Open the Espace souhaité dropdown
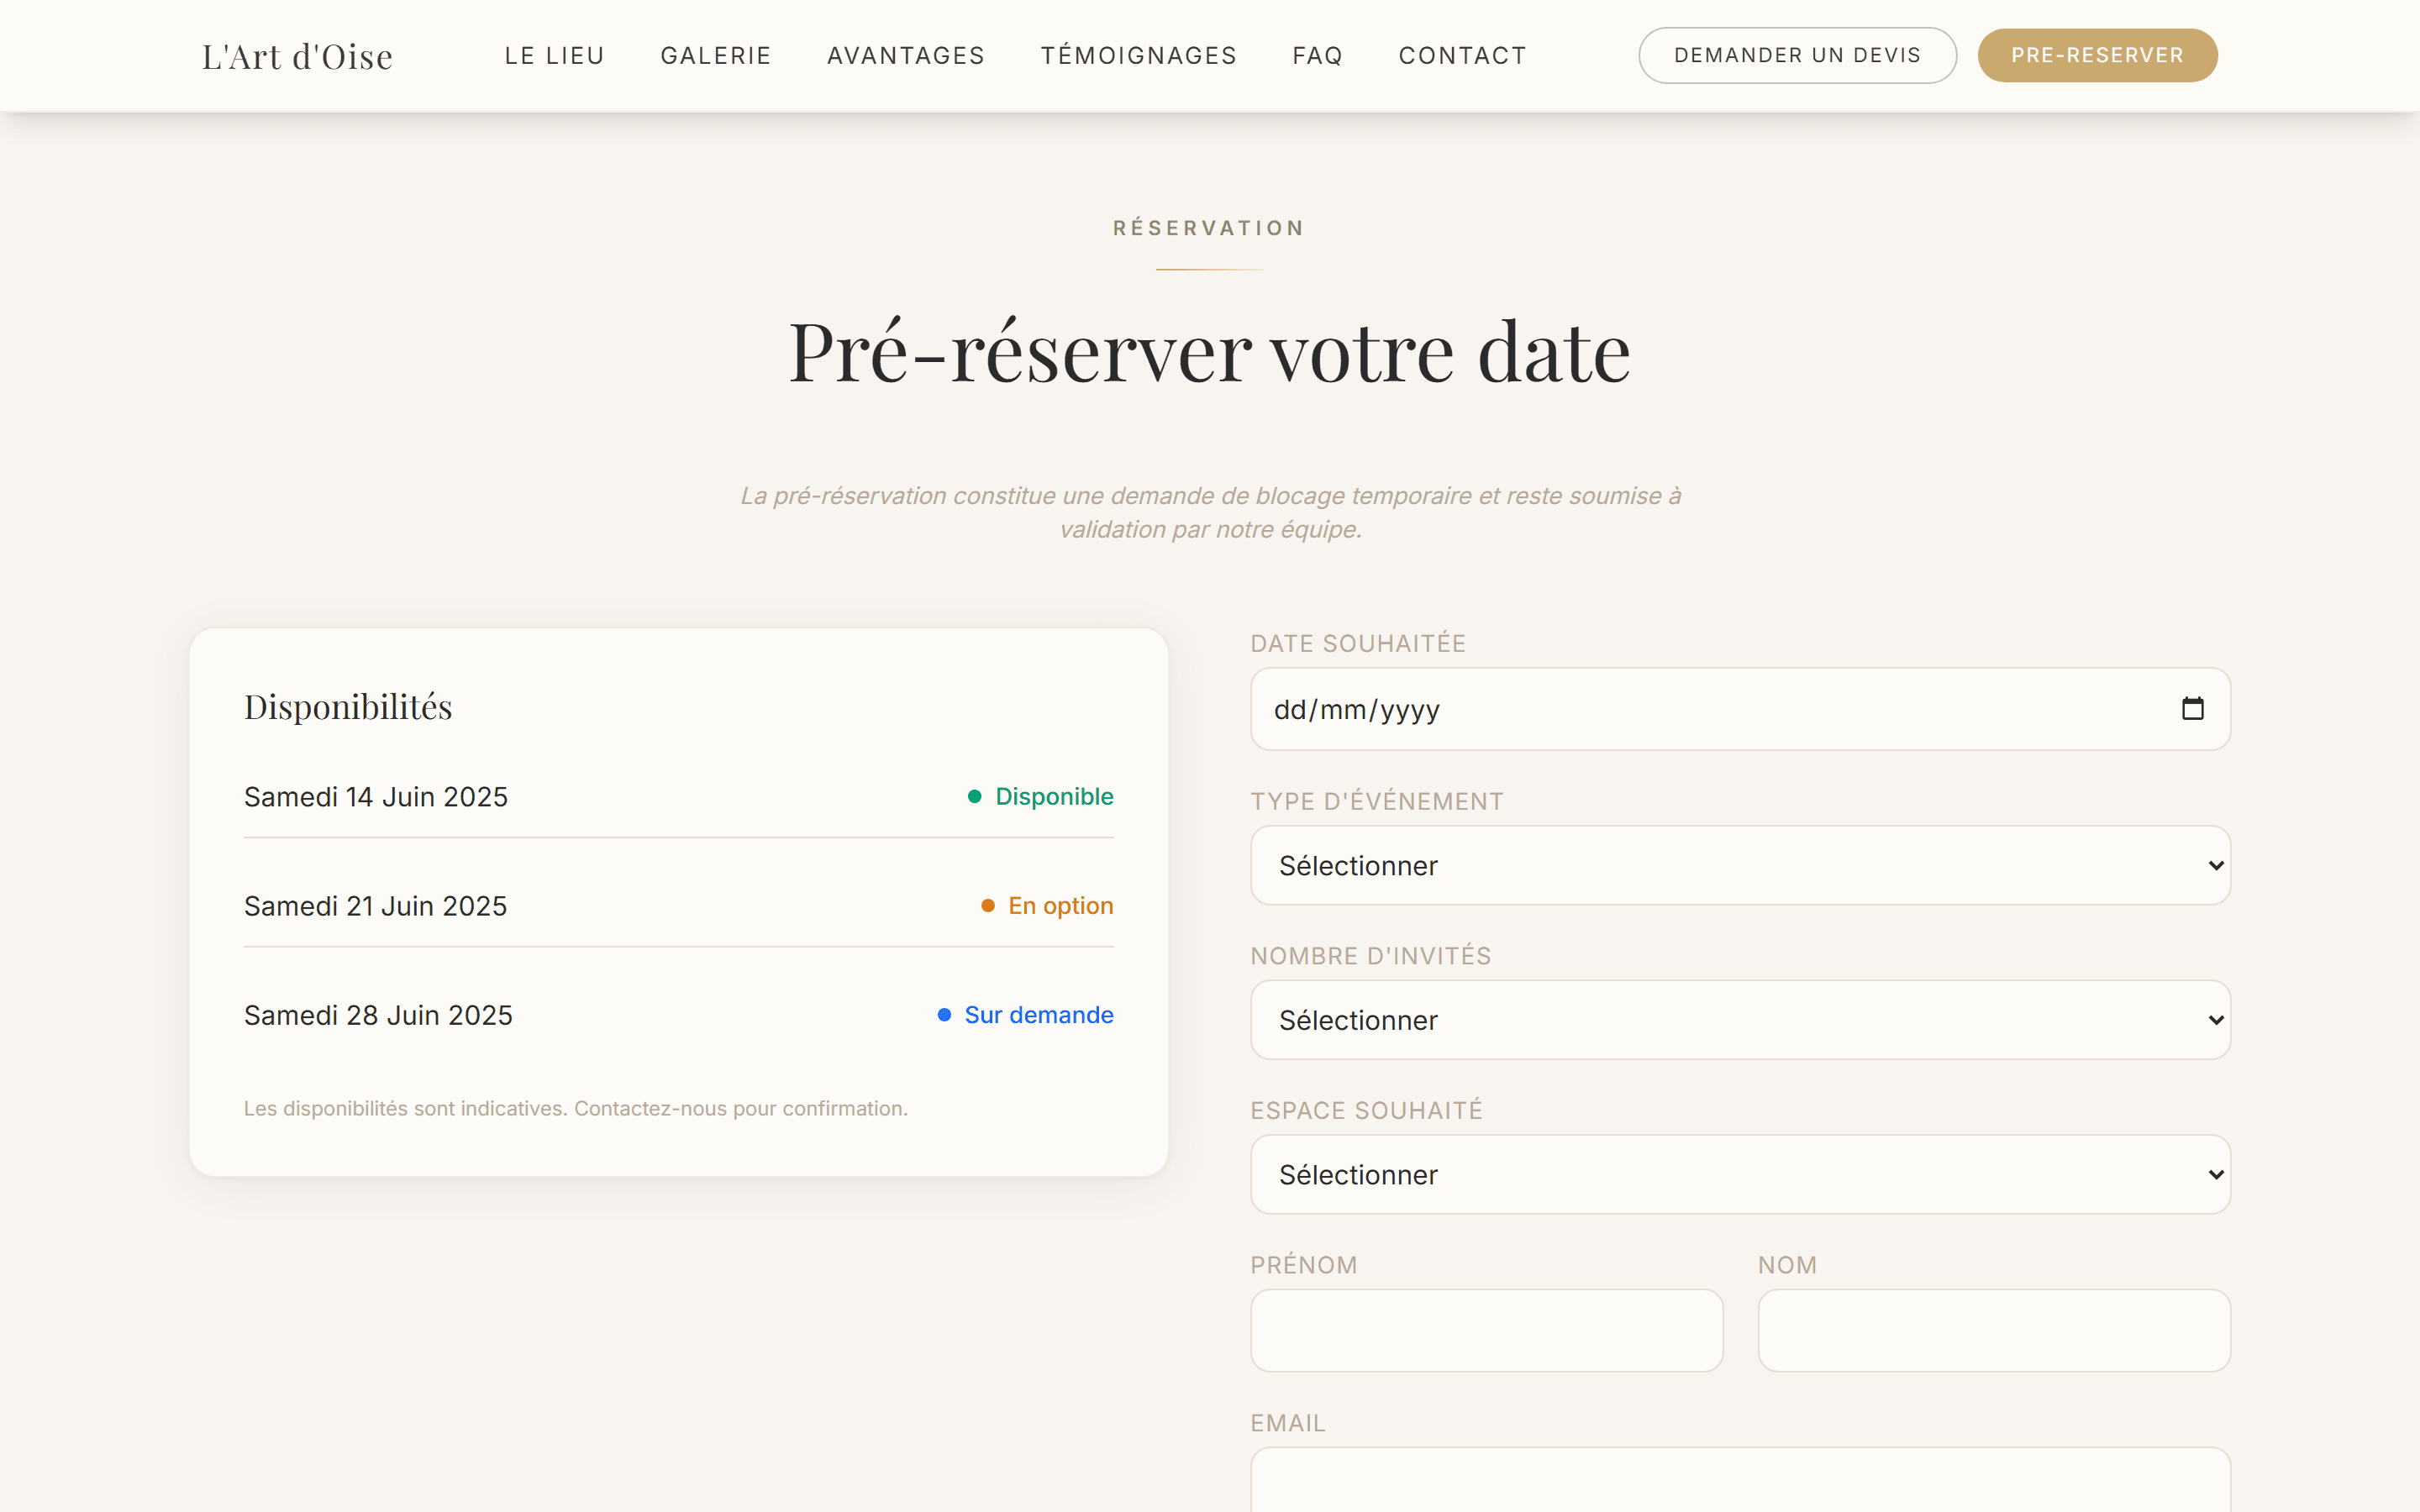This screenshot has height=1512, width=2420. click(x=1739, y=1174)
